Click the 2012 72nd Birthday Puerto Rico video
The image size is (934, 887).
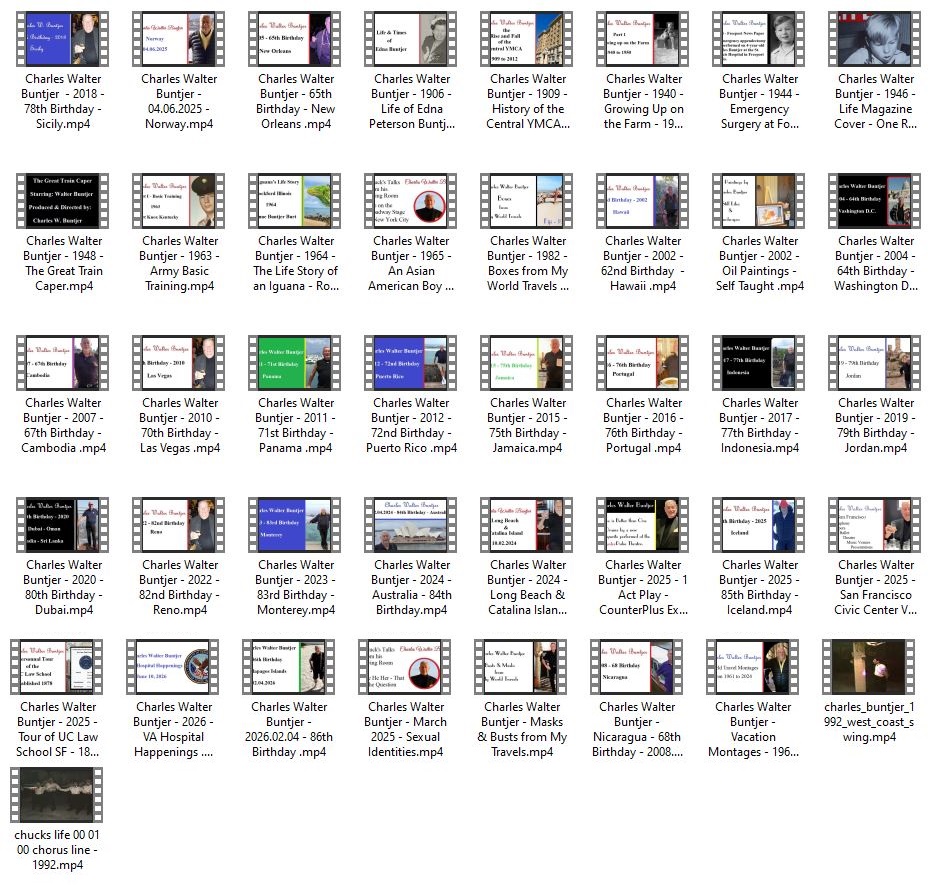[411, 363]
